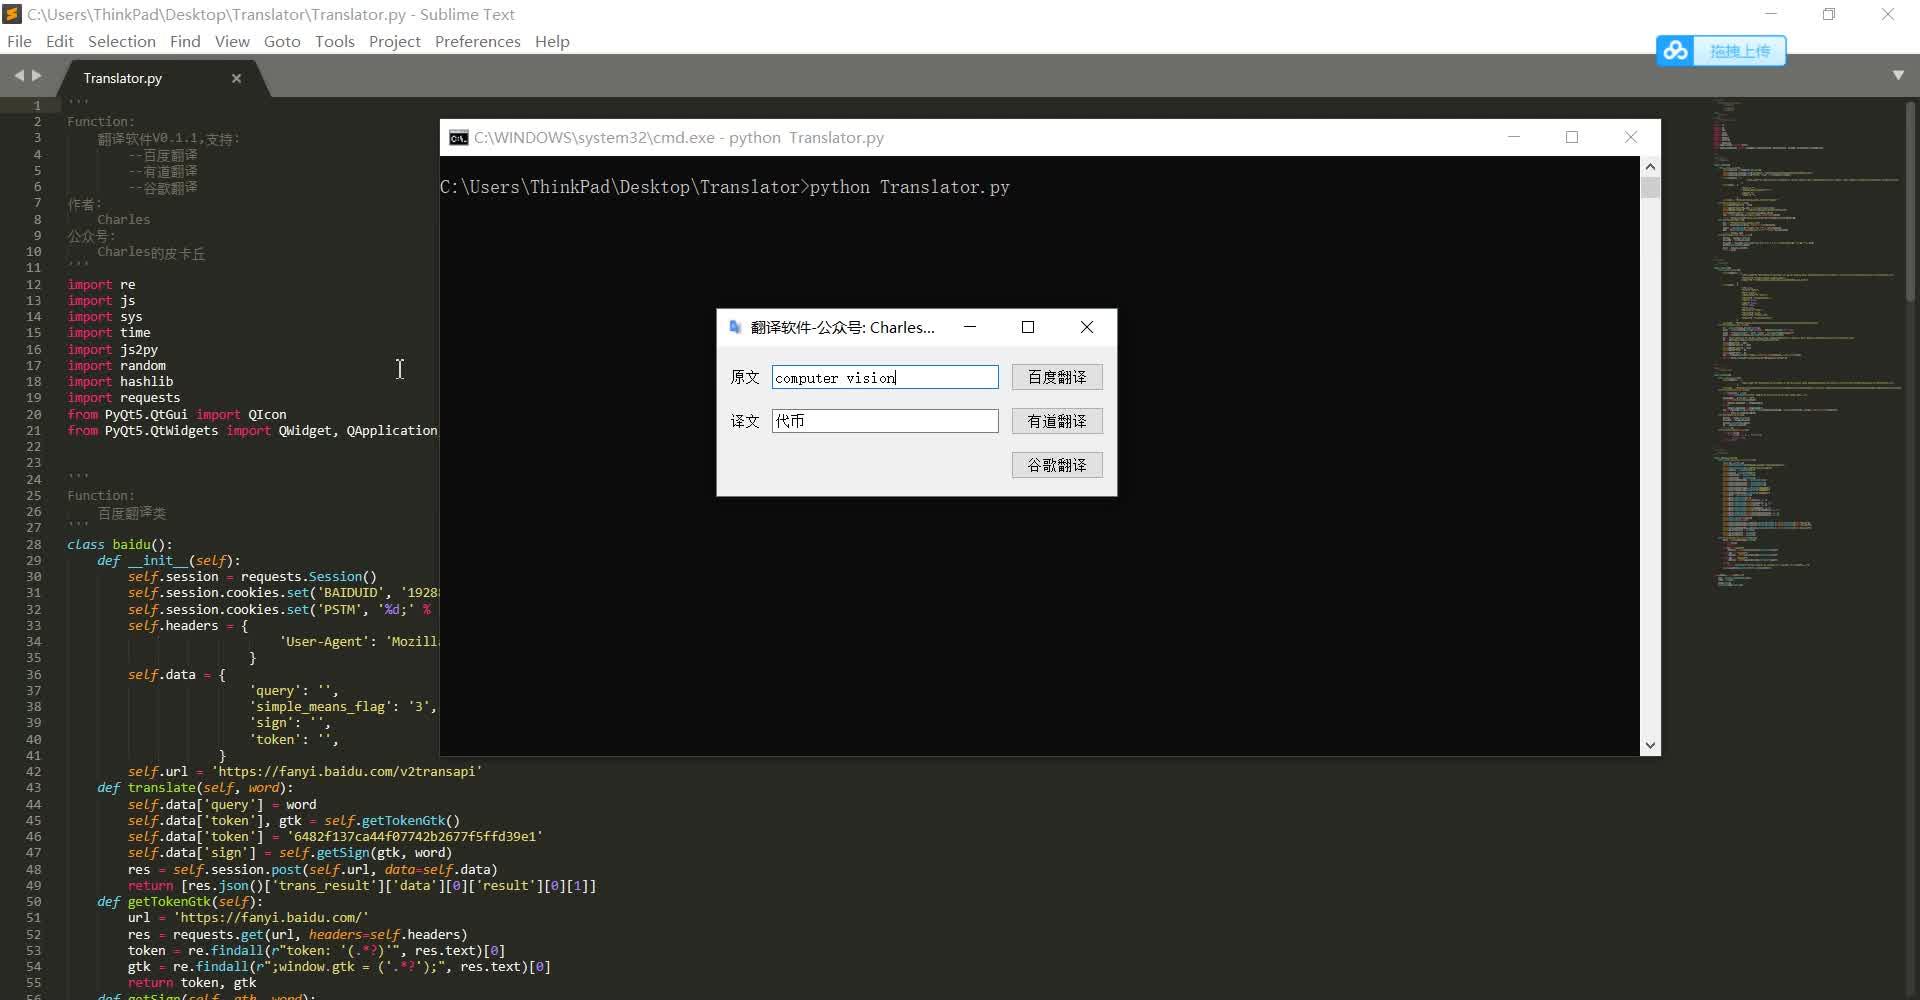Click 'import hashlib' code line

pos(120,382)
